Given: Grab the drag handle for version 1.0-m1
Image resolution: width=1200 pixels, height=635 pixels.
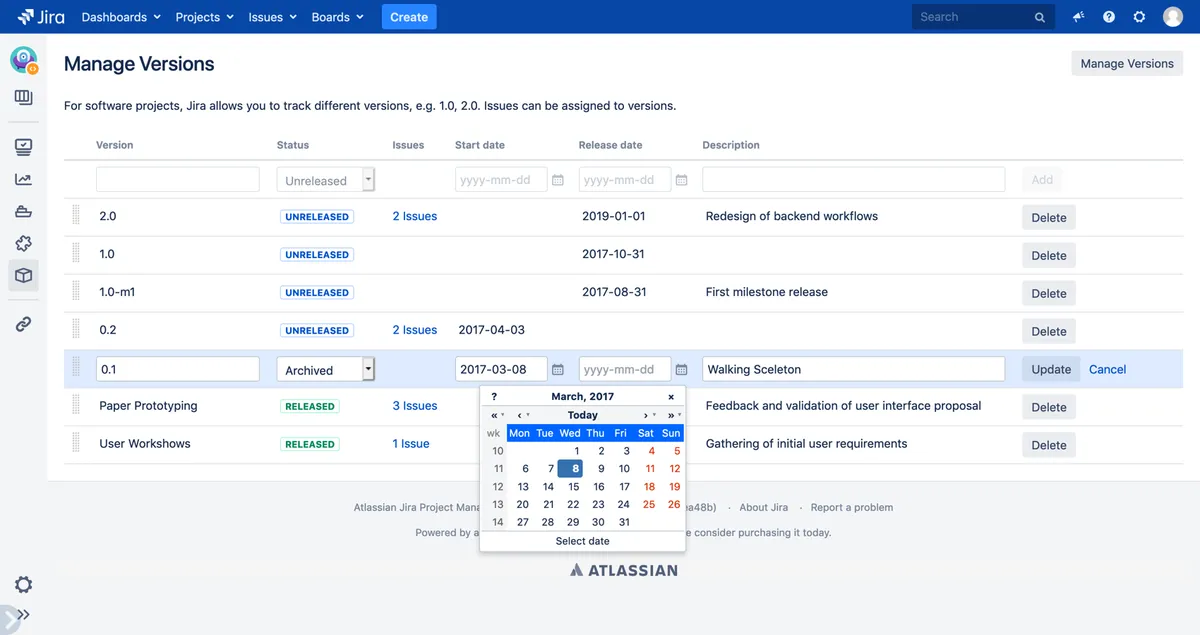Looking at the screenshot, I should pyautogui.click(x=75, y=292).
